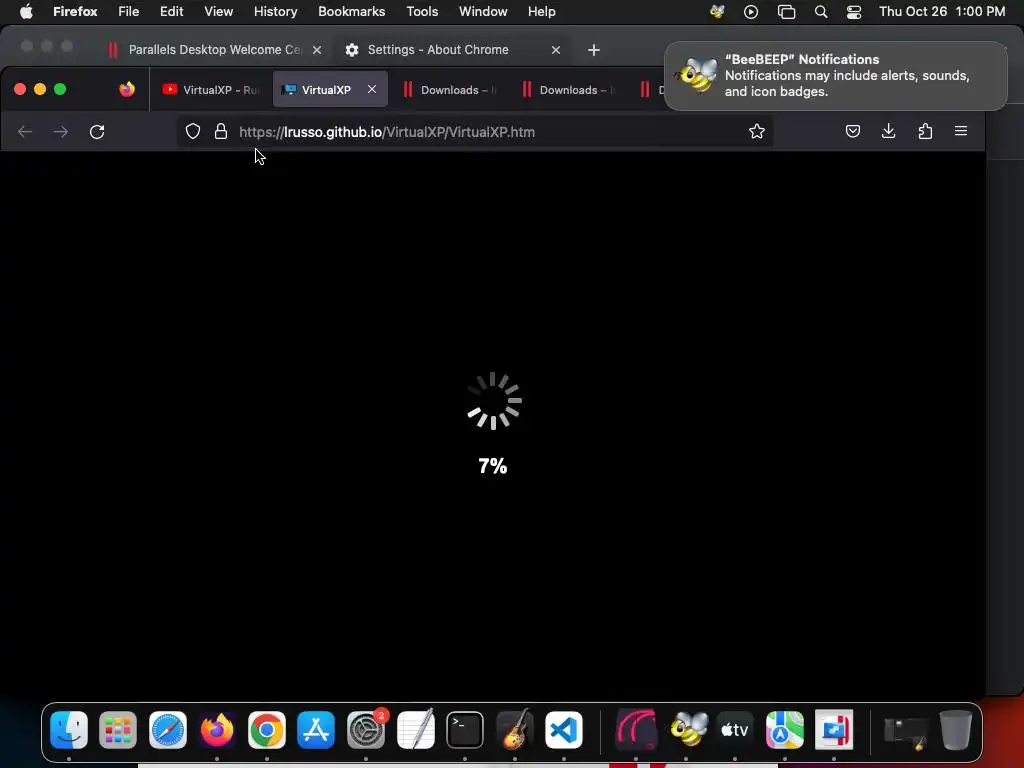Viewport: 1024px width, 768px height.
Task: Open the History menu
Action: point(275,12)
